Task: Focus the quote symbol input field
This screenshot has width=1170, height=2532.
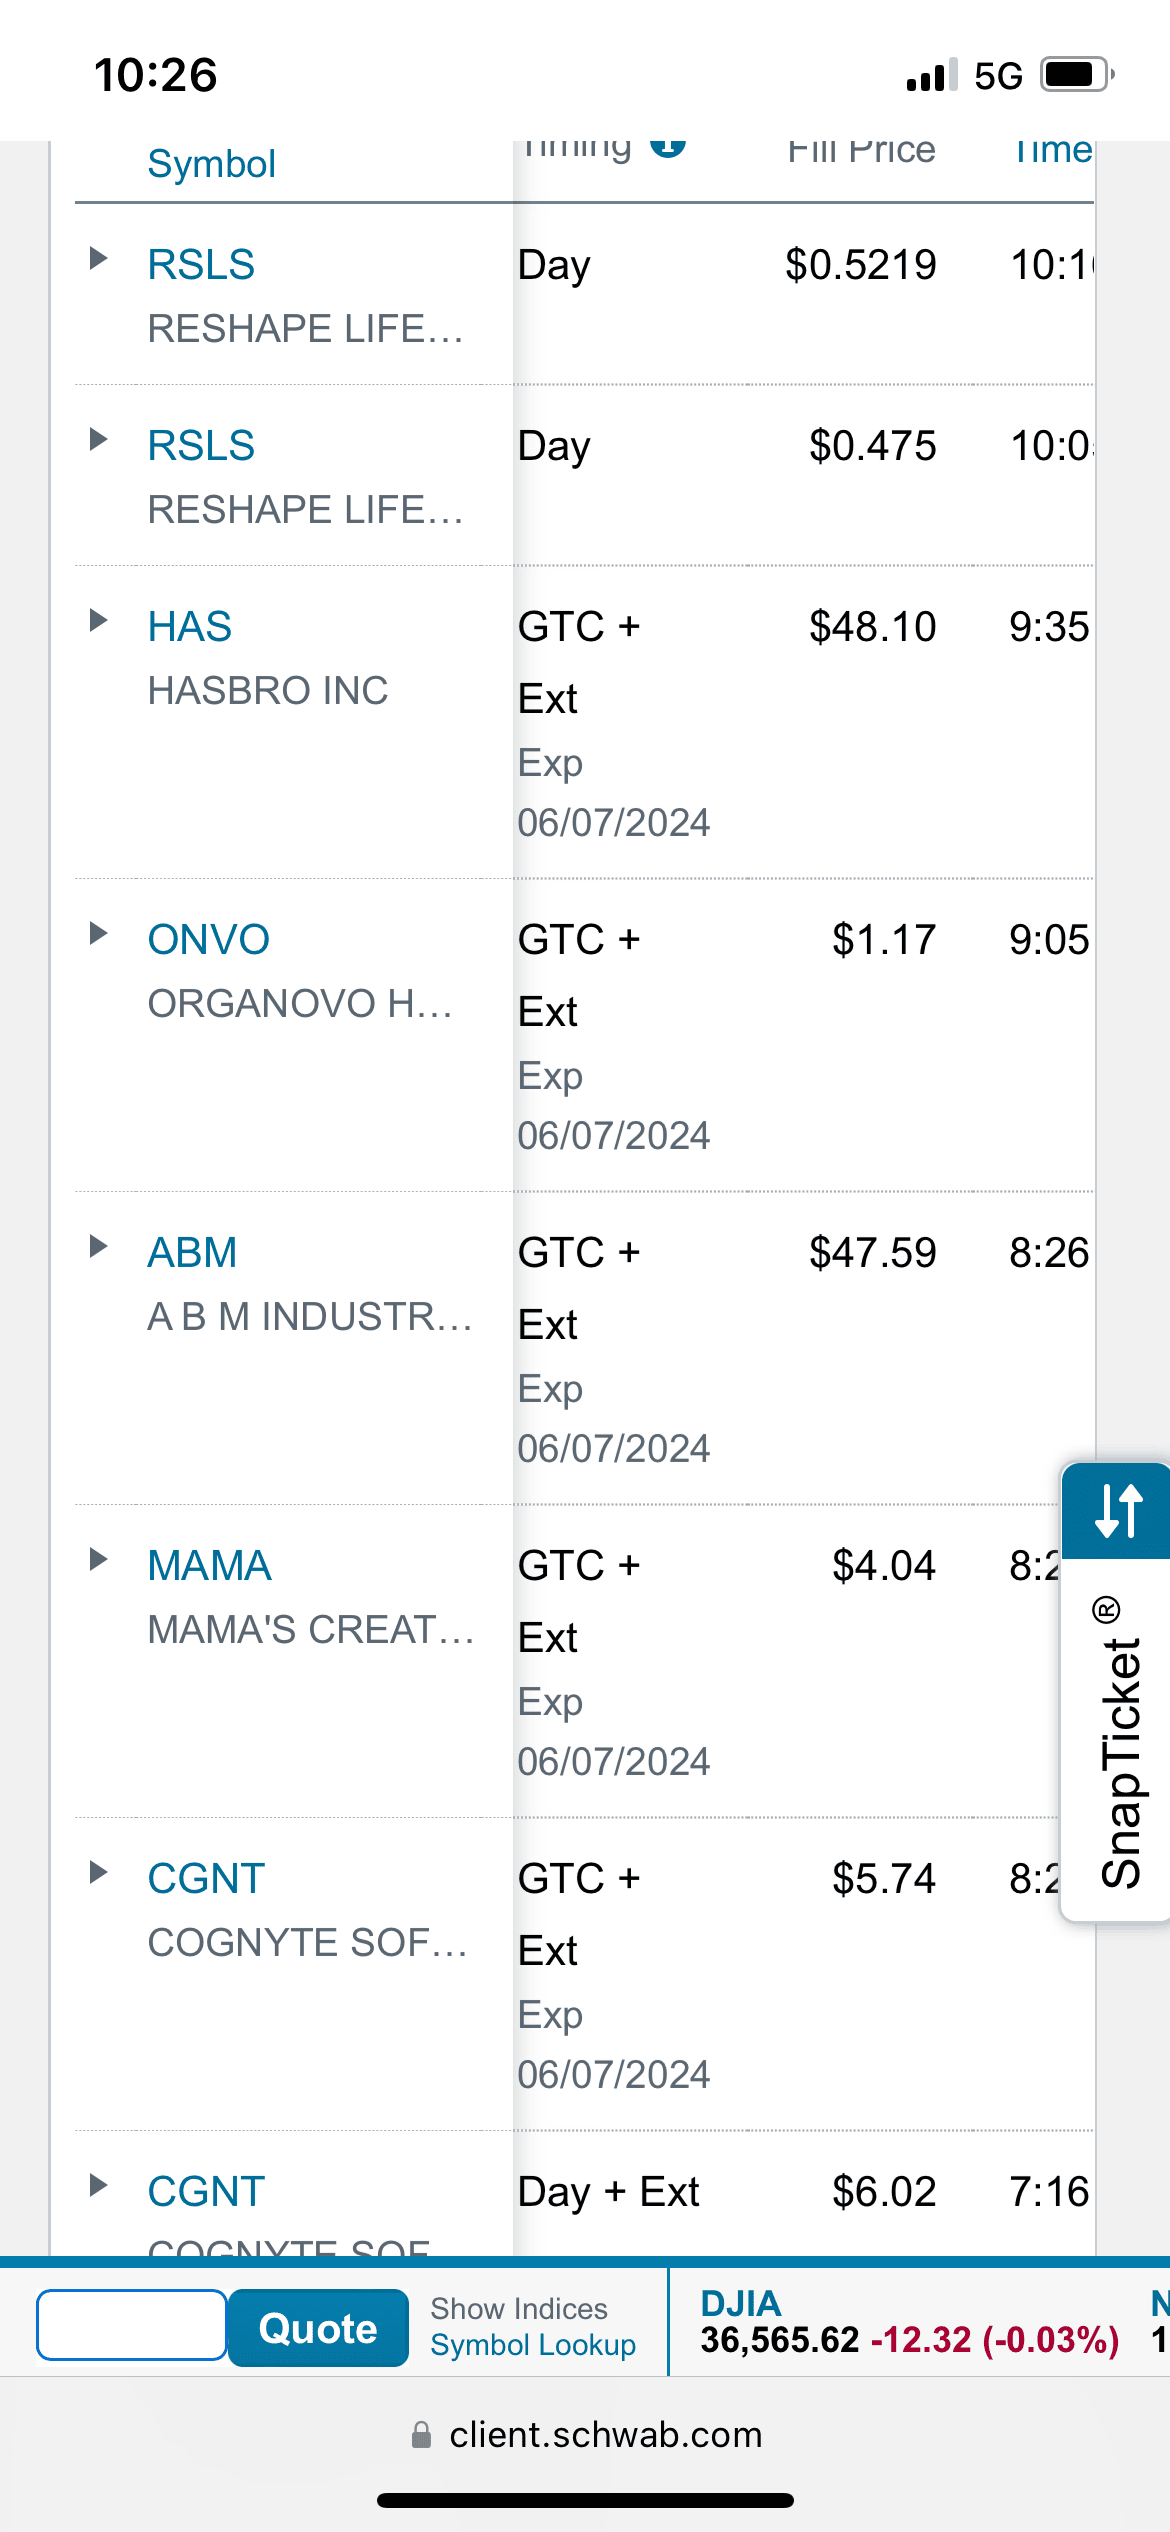Action: (x=131, y=2325)
